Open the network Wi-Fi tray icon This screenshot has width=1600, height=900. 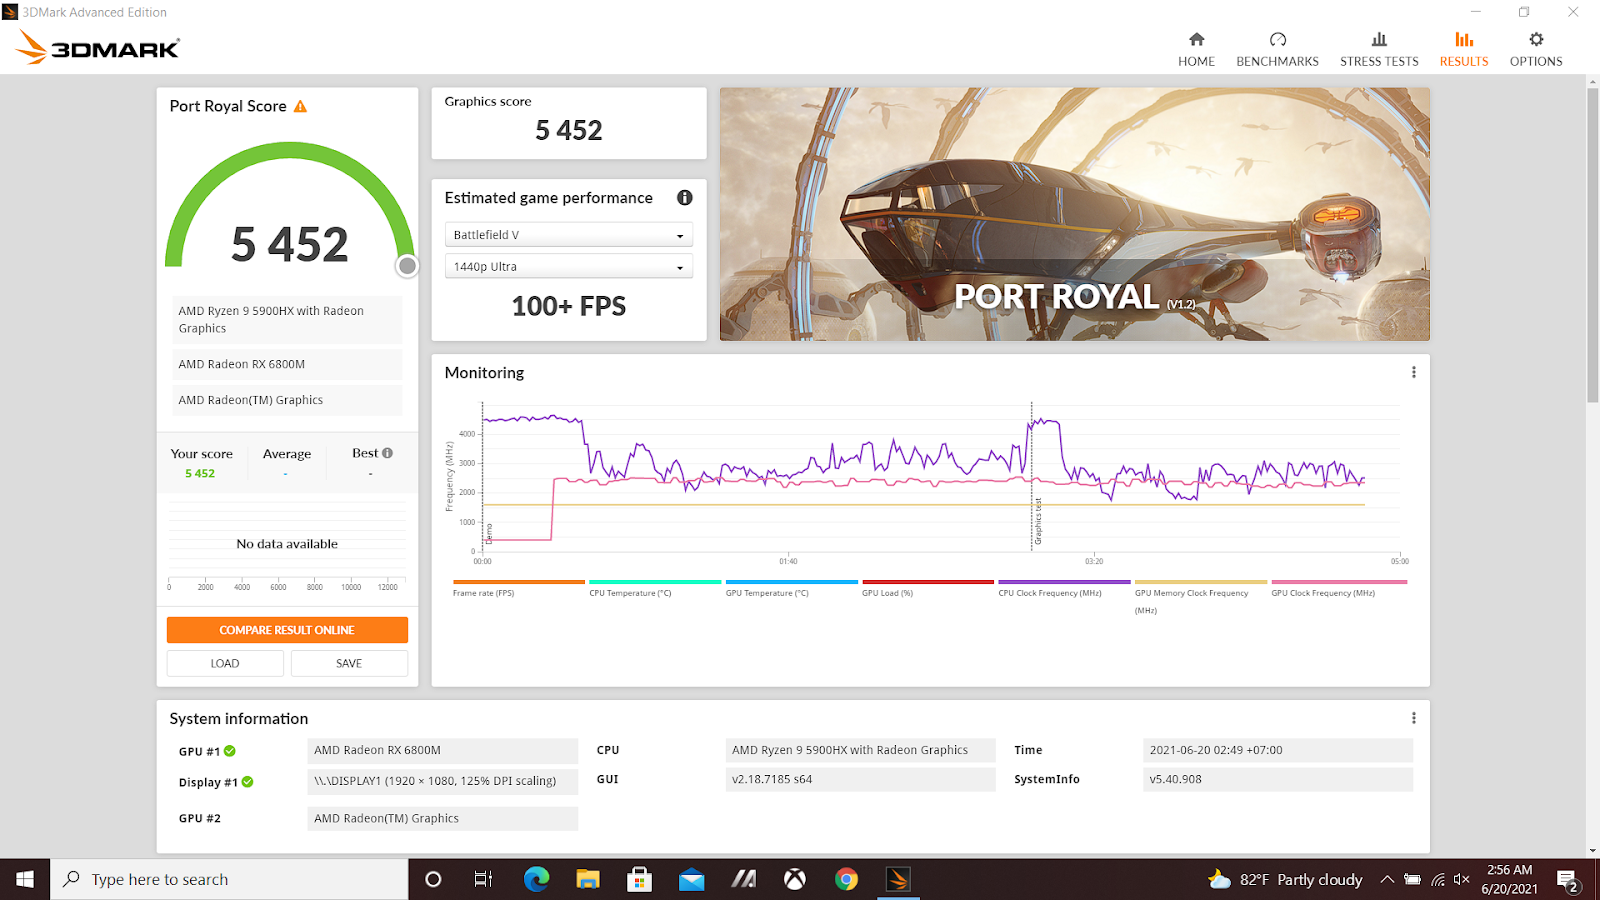pyautogui.click(x=1438, y=879)
